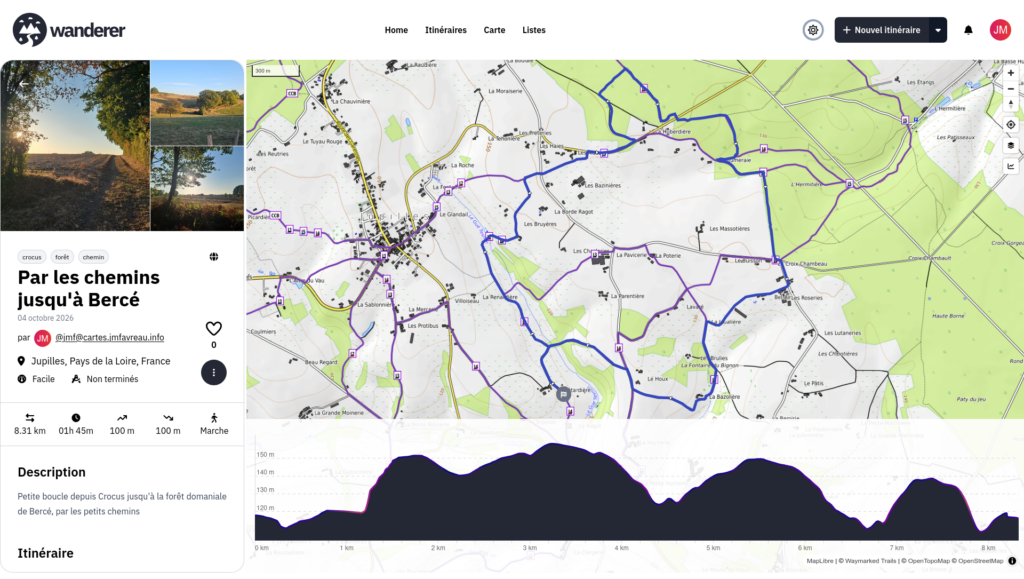Image resolution: width=1024 pixels, height=579 pixels.
Task: Select the crocus tag
Action: [32, 257]
